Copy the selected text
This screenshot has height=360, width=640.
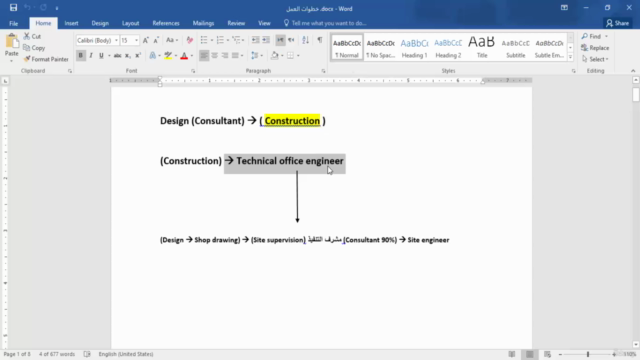34,48
